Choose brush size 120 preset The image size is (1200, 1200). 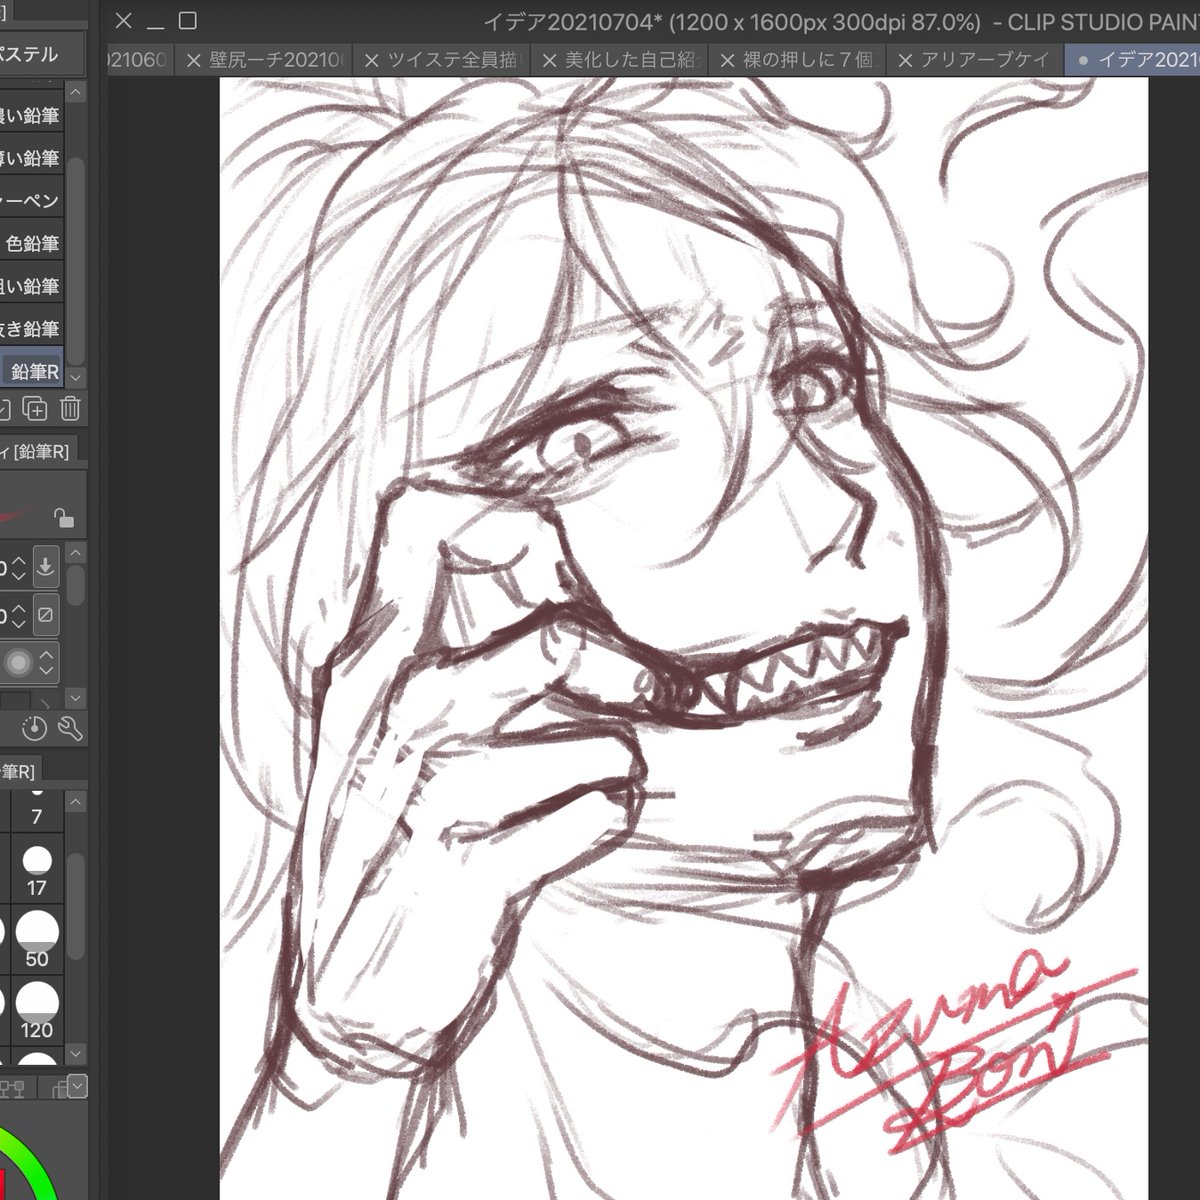point(37,1011)
